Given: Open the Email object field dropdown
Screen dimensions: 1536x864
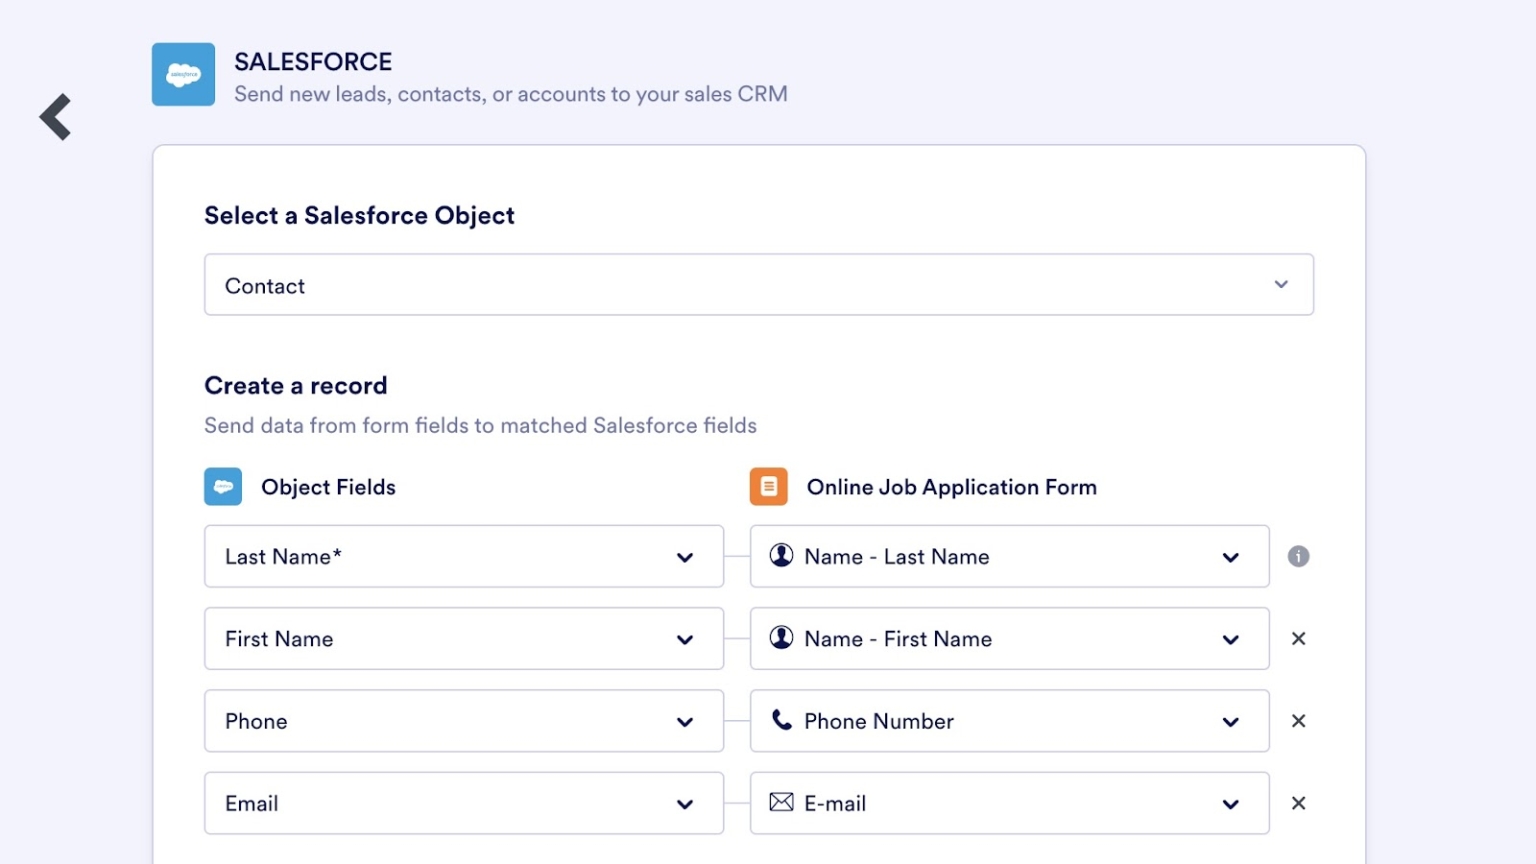Looking at the screenshot, I should pyautogui.click(x=686, y=803).
